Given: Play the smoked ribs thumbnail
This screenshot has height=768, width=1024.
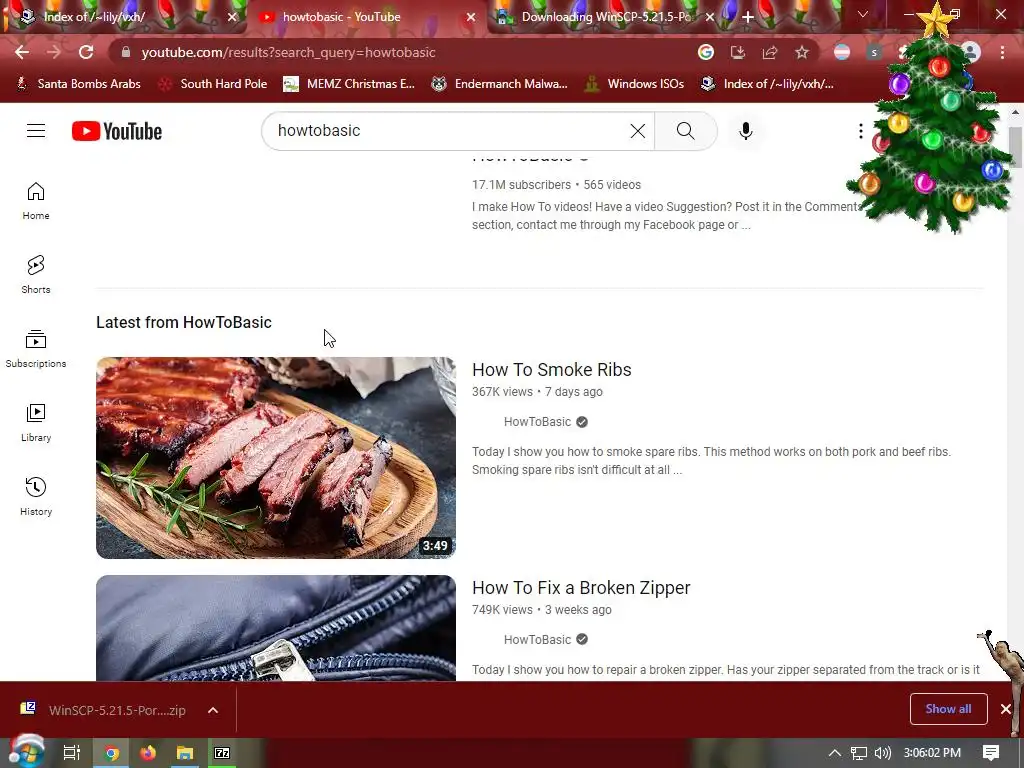Looking at the screenshot, I should coord(276,458).
